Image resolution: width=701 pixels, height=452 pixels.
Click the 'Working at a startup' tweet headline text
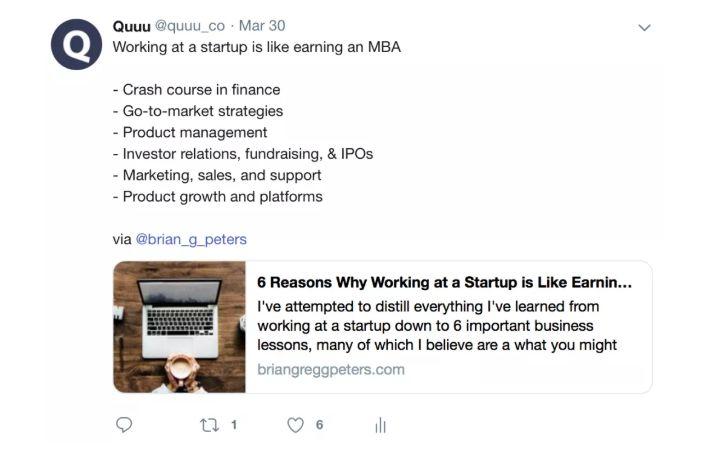[257, 47]
